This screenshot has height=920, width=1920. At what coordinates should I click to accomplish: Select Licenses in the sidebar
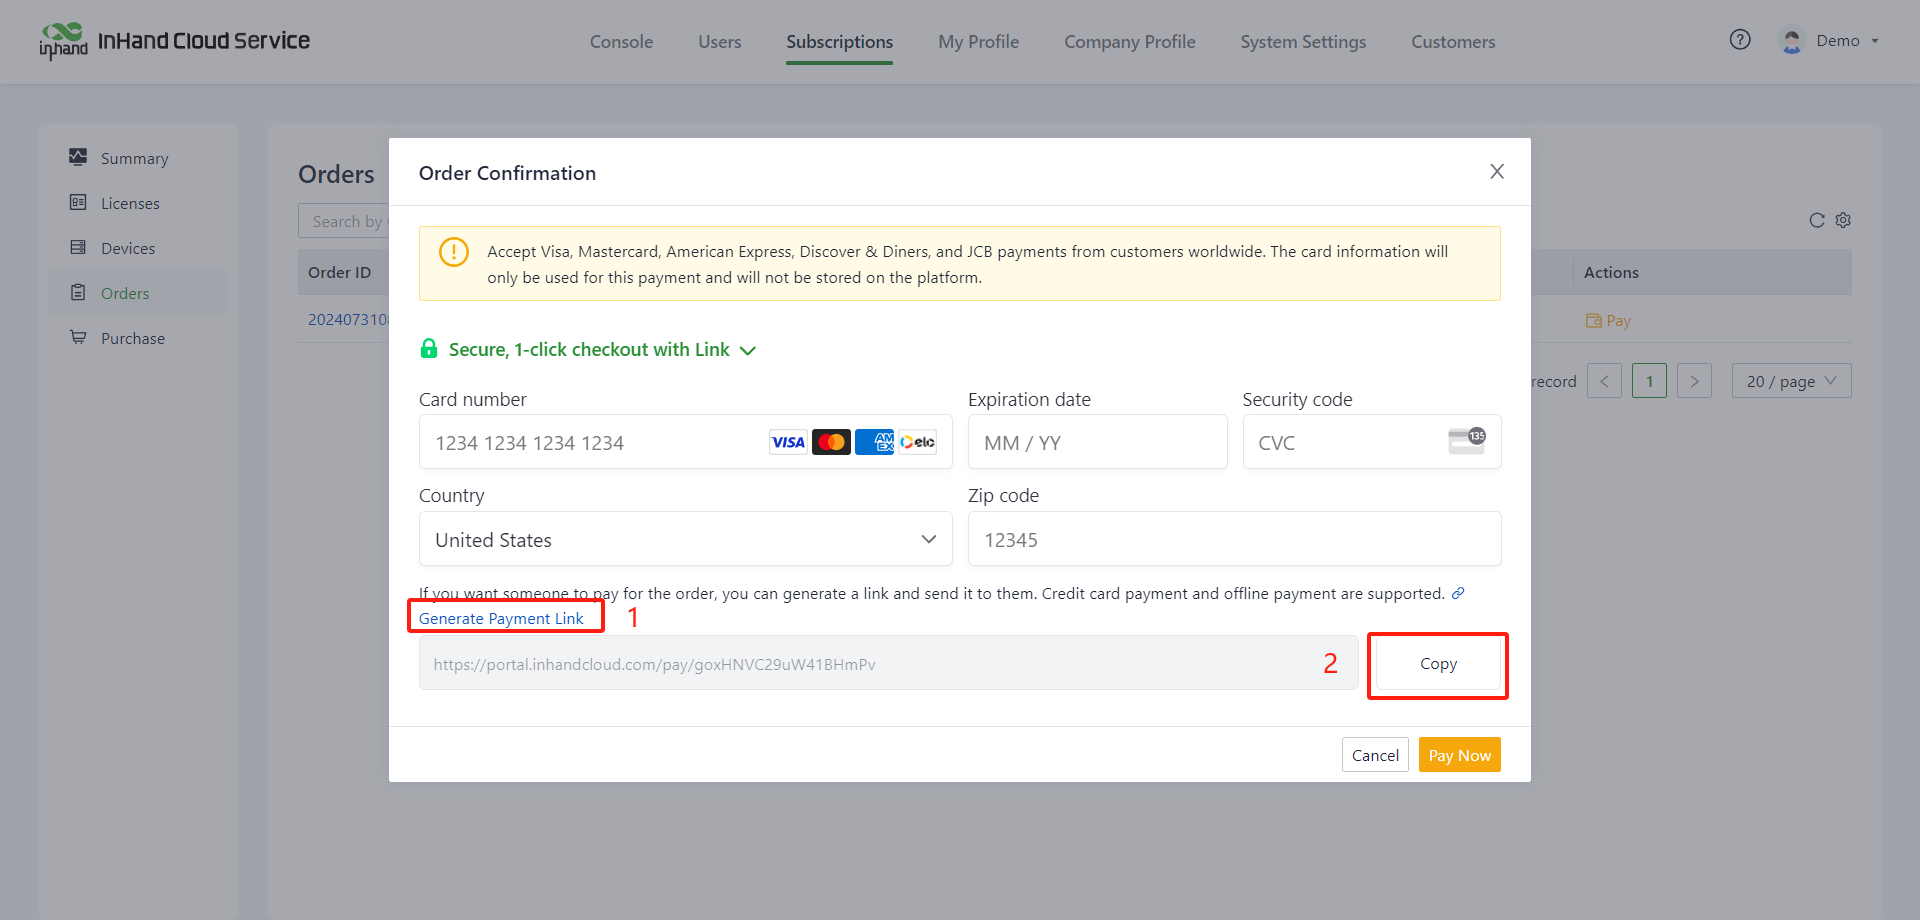pos(130,203)
